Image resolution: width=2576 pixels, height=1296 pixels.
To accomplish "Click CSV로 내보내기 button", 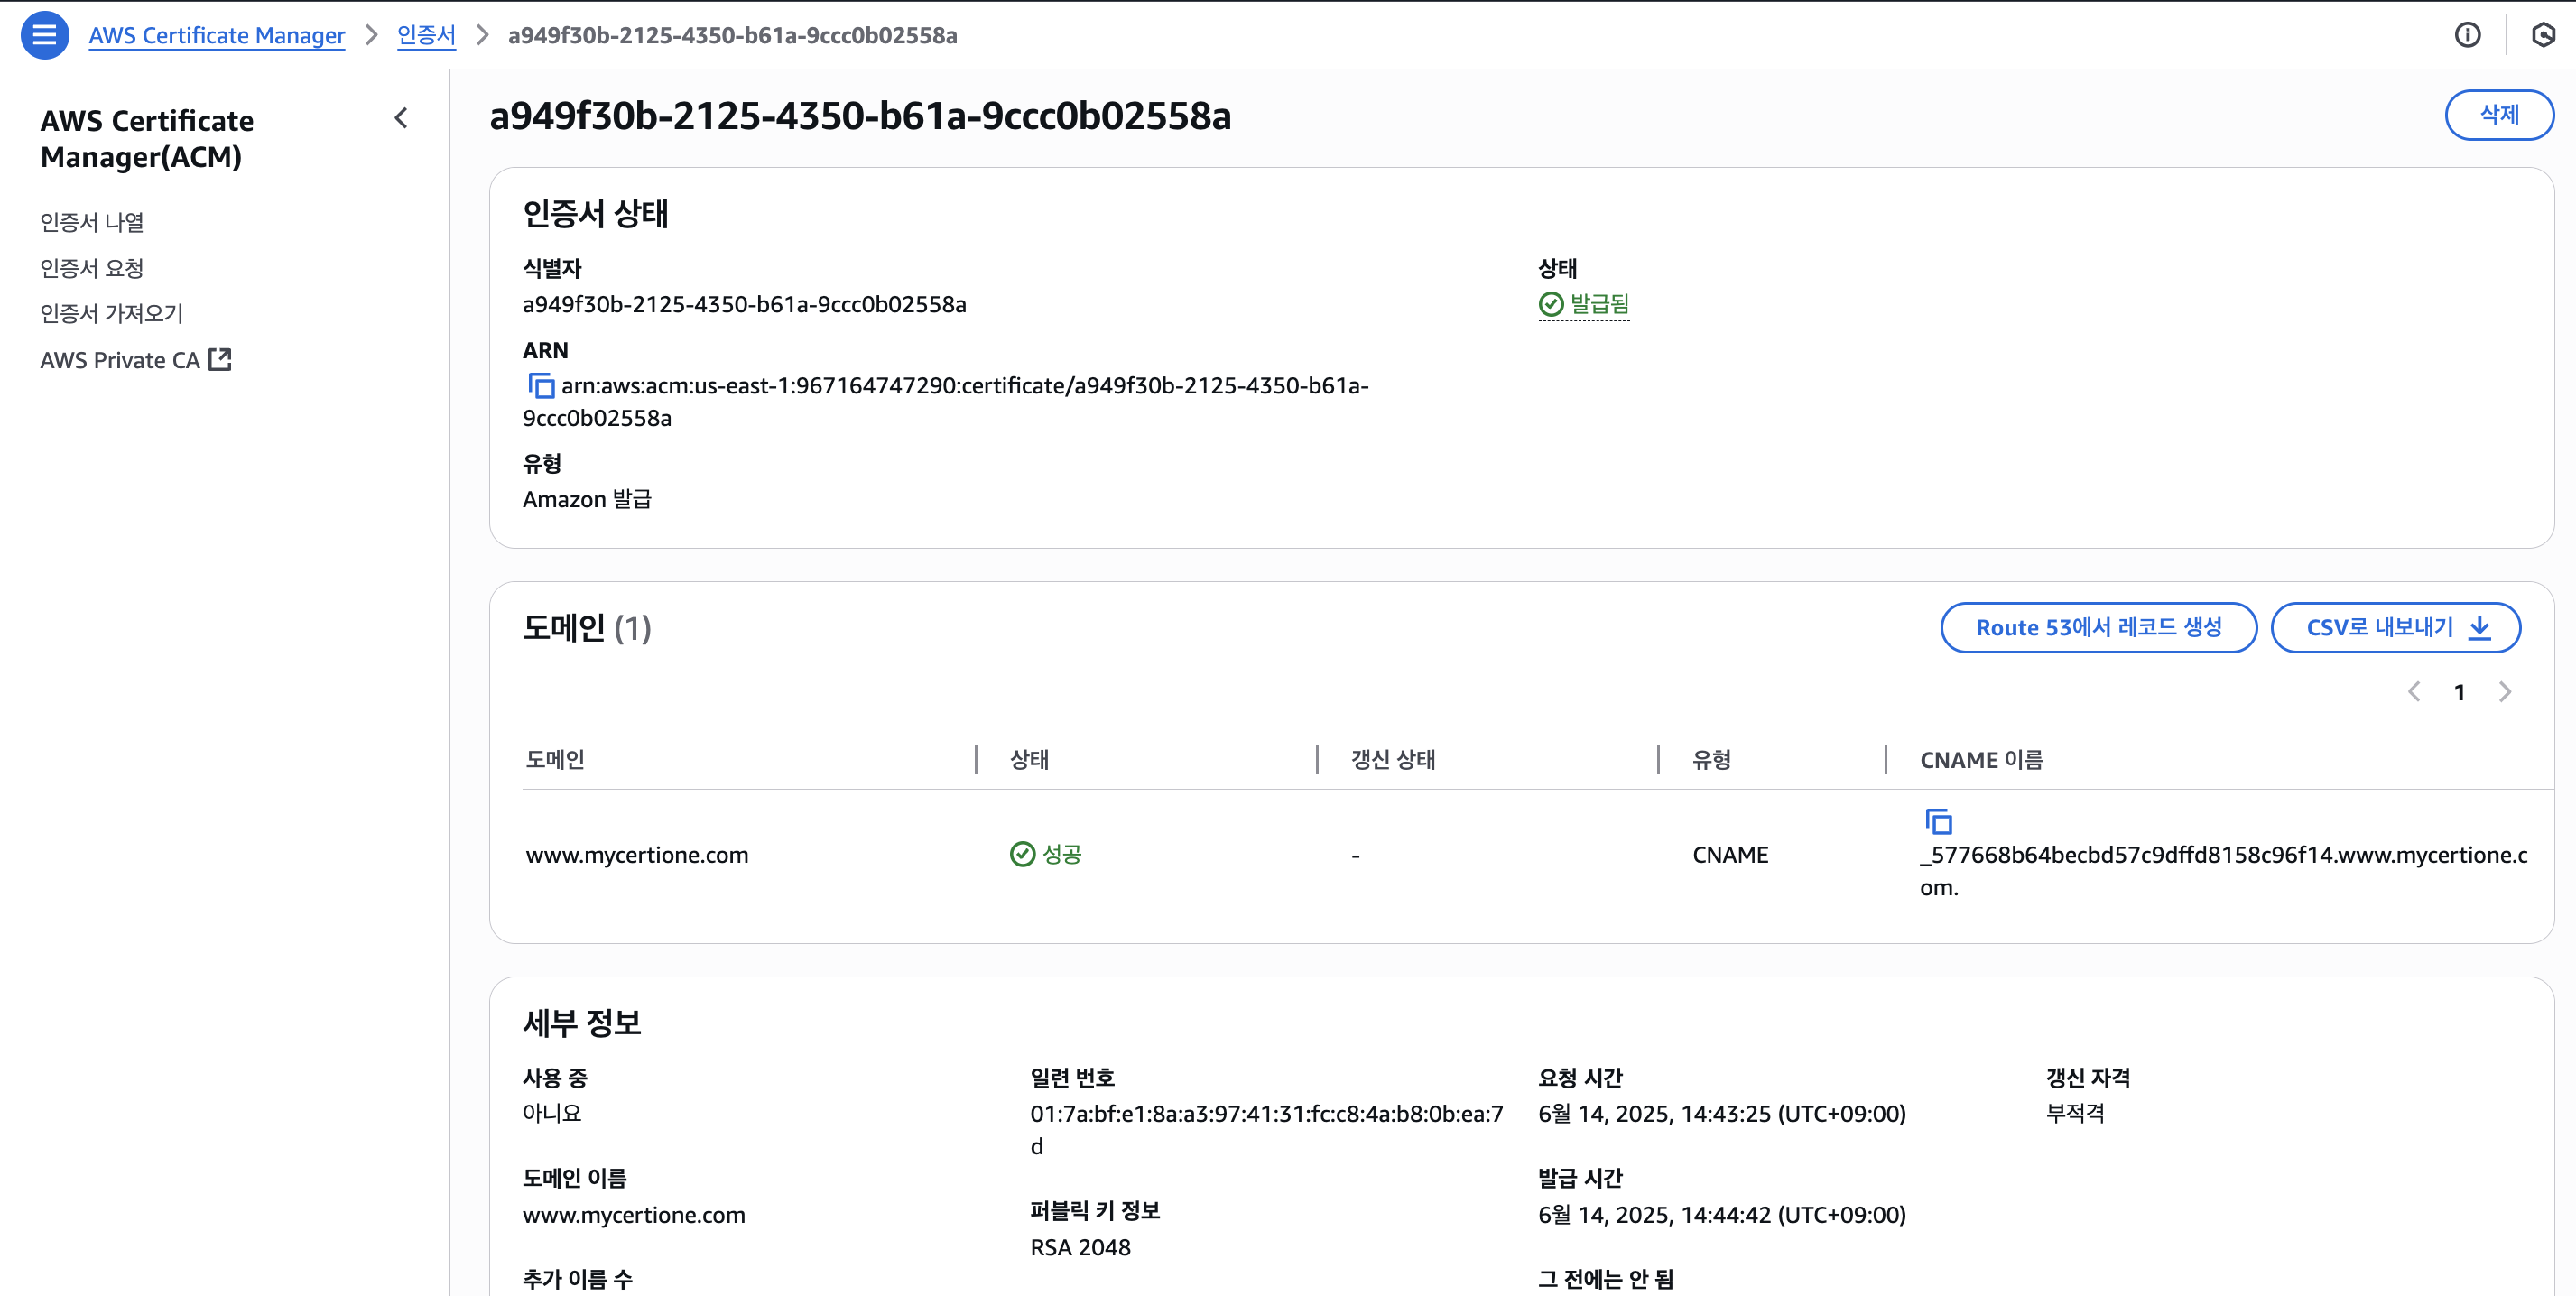I will click(x=2395, y=627).
